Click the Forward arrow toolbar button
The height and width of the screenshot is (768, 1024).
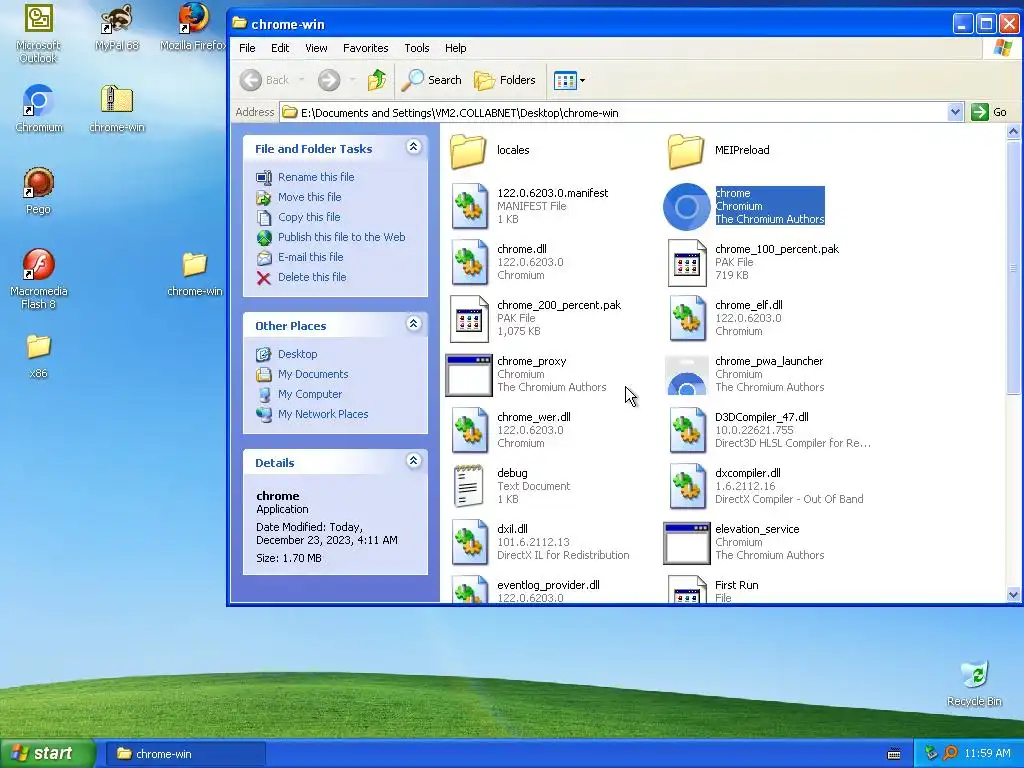pyautogui.click(x=329, y=80)
